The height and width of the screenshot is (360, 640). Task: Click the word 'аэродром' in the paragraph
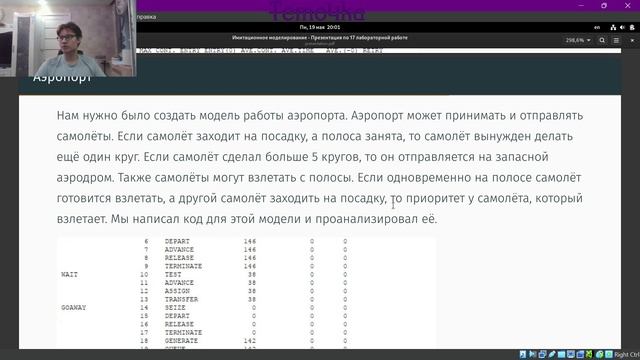click(x=85, y=178)
